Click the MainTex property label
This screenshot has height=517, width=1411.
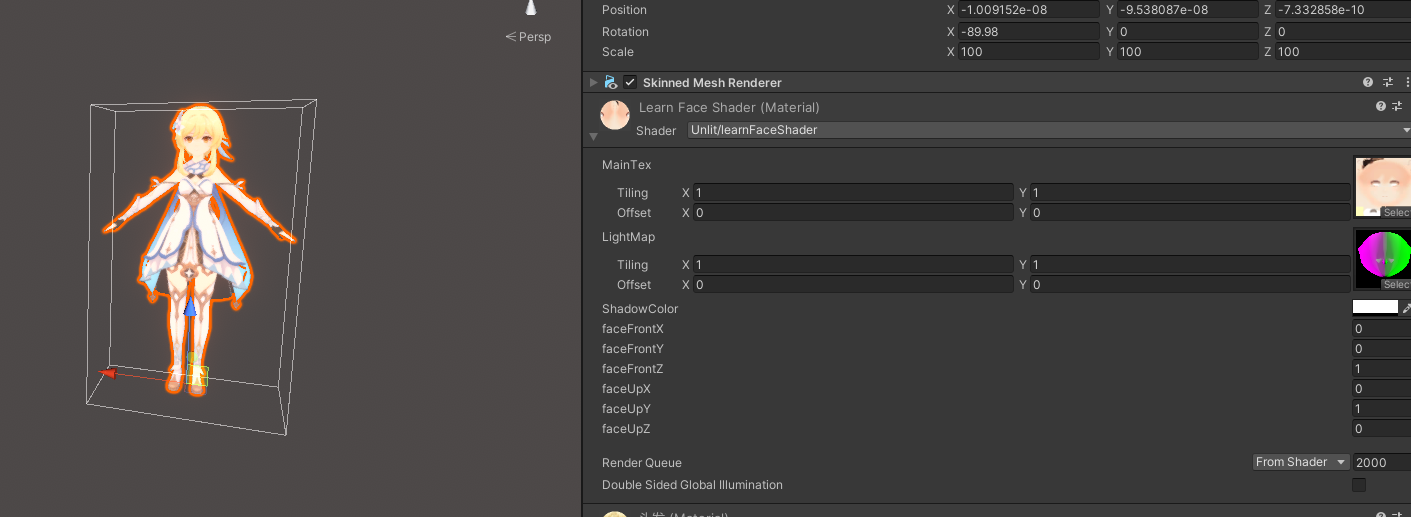click(627, 165)
